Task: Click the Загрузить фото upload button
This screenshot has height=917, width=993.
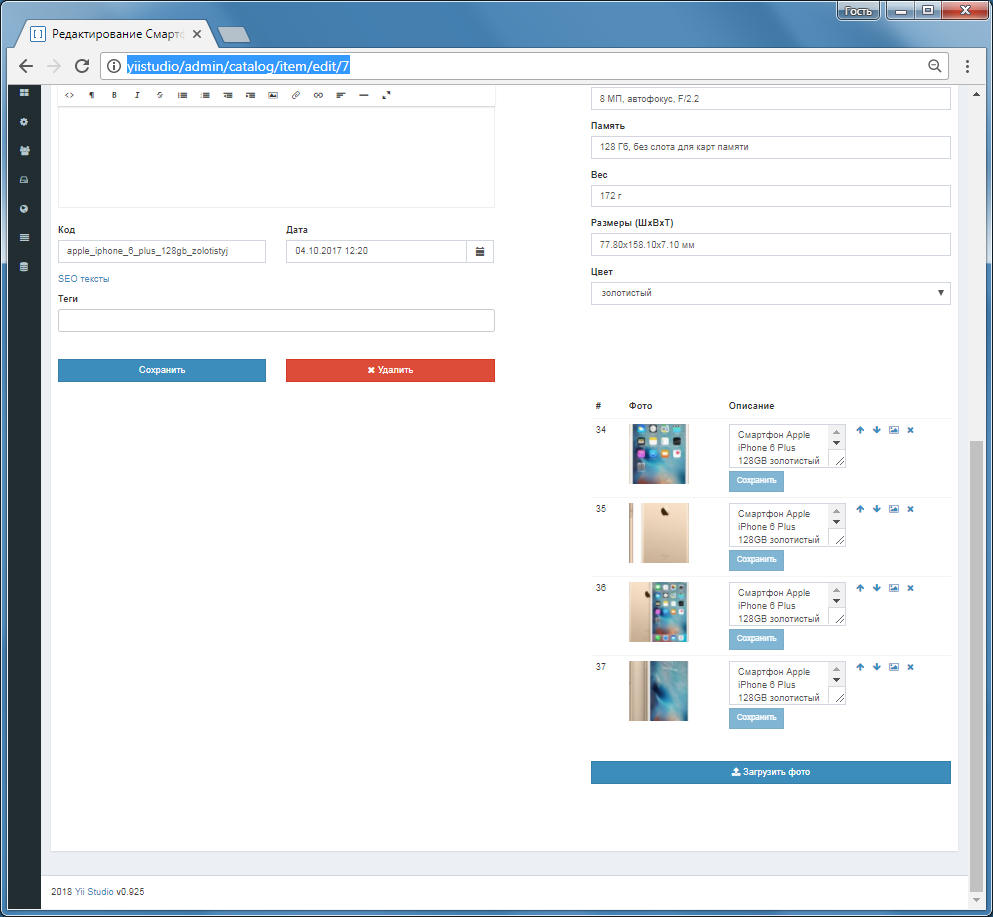Action: pos(771,773)
